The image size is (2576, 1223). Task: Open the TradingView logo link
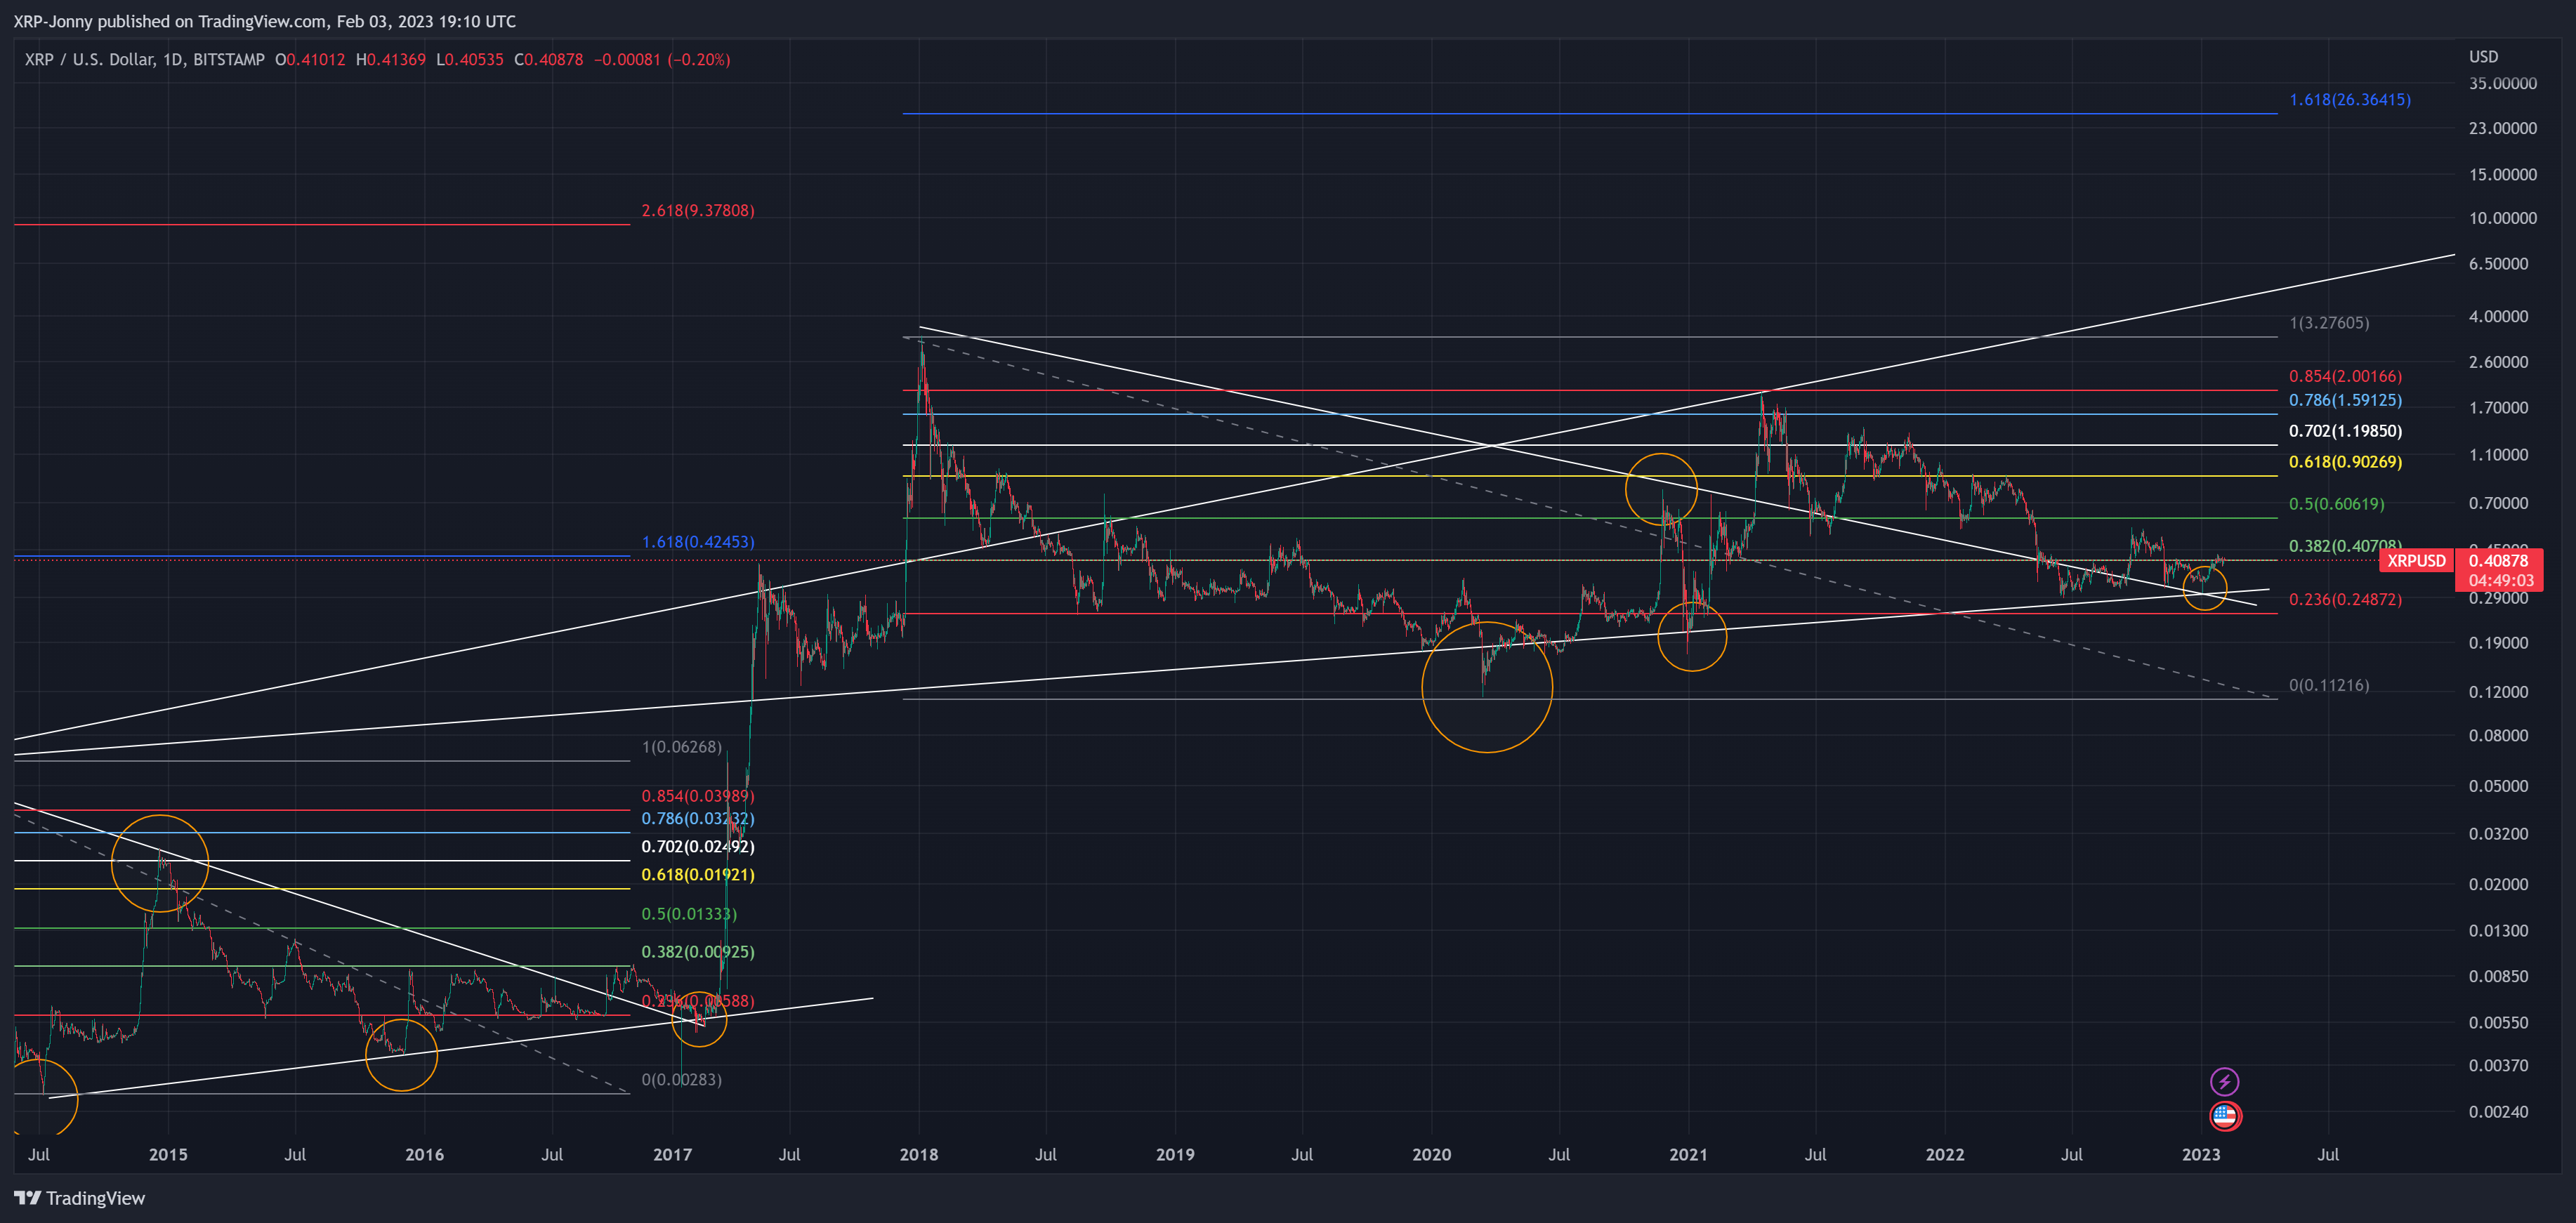point(80,1198)
